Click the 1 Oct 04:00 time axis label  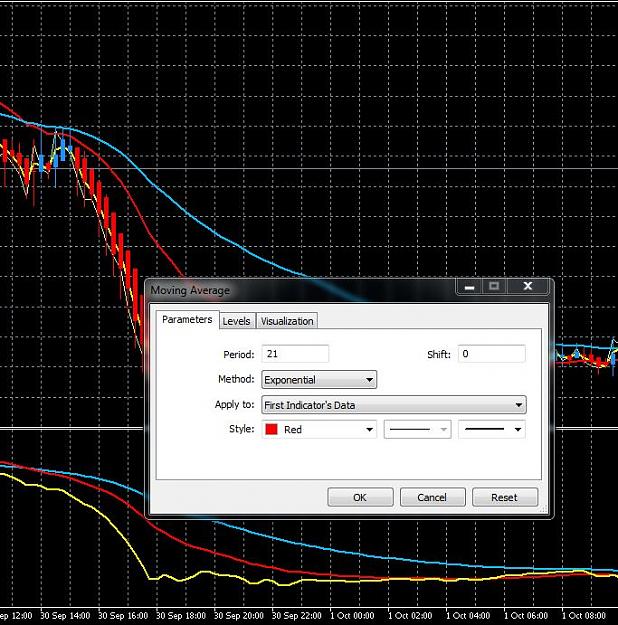(468, 616)
